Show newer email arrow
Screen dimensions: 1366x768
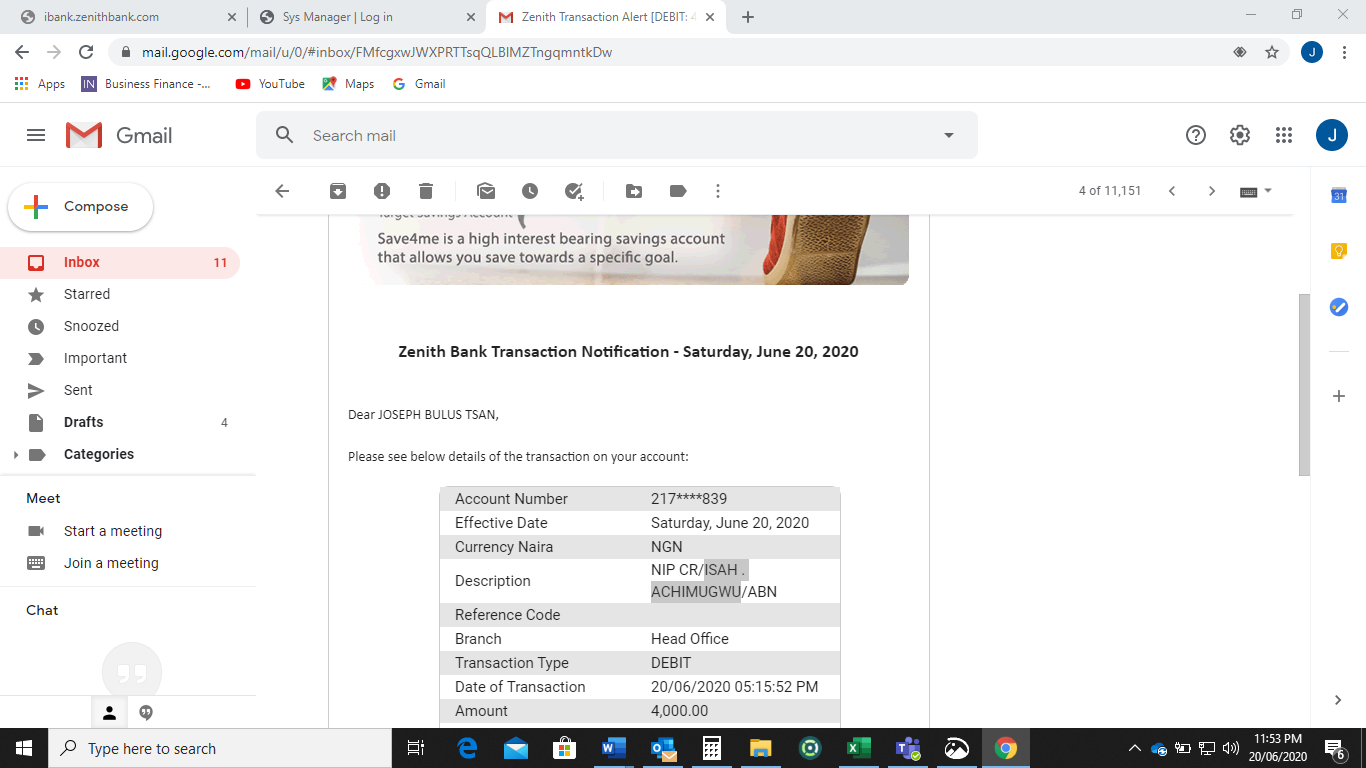click(x=1172, y=191)
